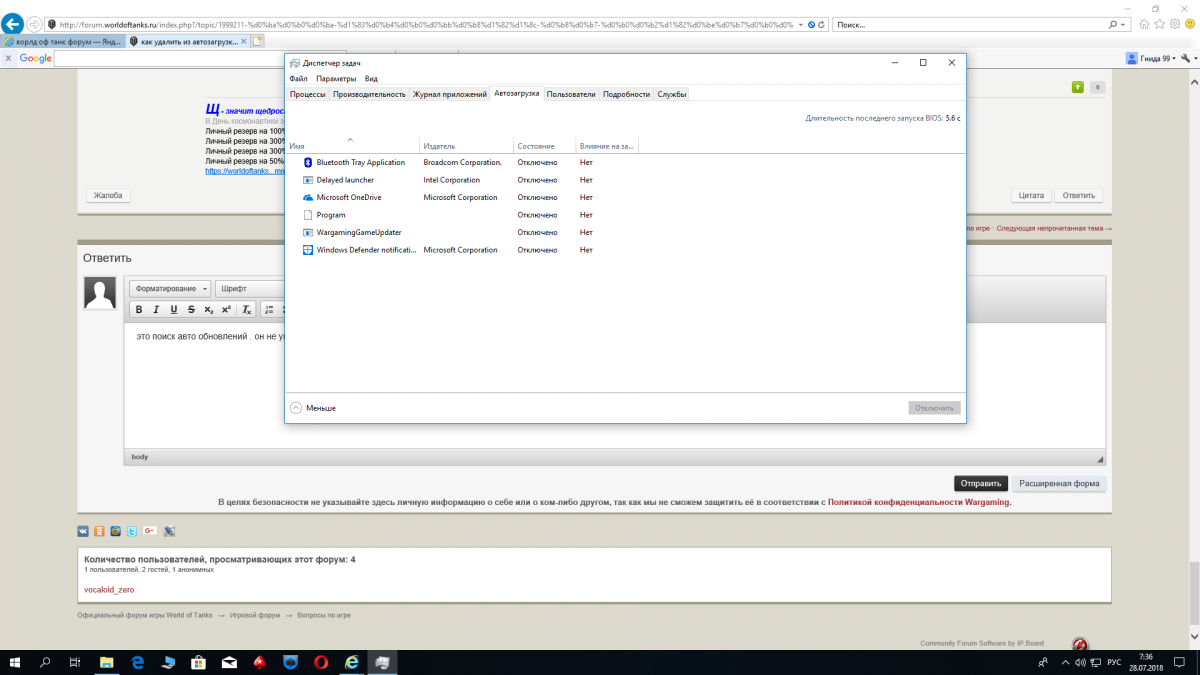The height and width of the screenshot is (675, 1200).
Task: Click the Состояние column header to sort
Action: 535,146
